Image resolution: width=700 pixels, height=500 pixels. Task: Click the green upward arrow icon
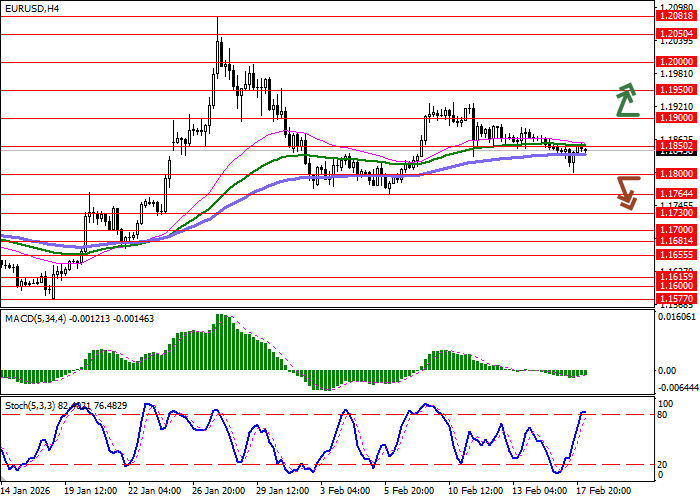click(627, 100)
